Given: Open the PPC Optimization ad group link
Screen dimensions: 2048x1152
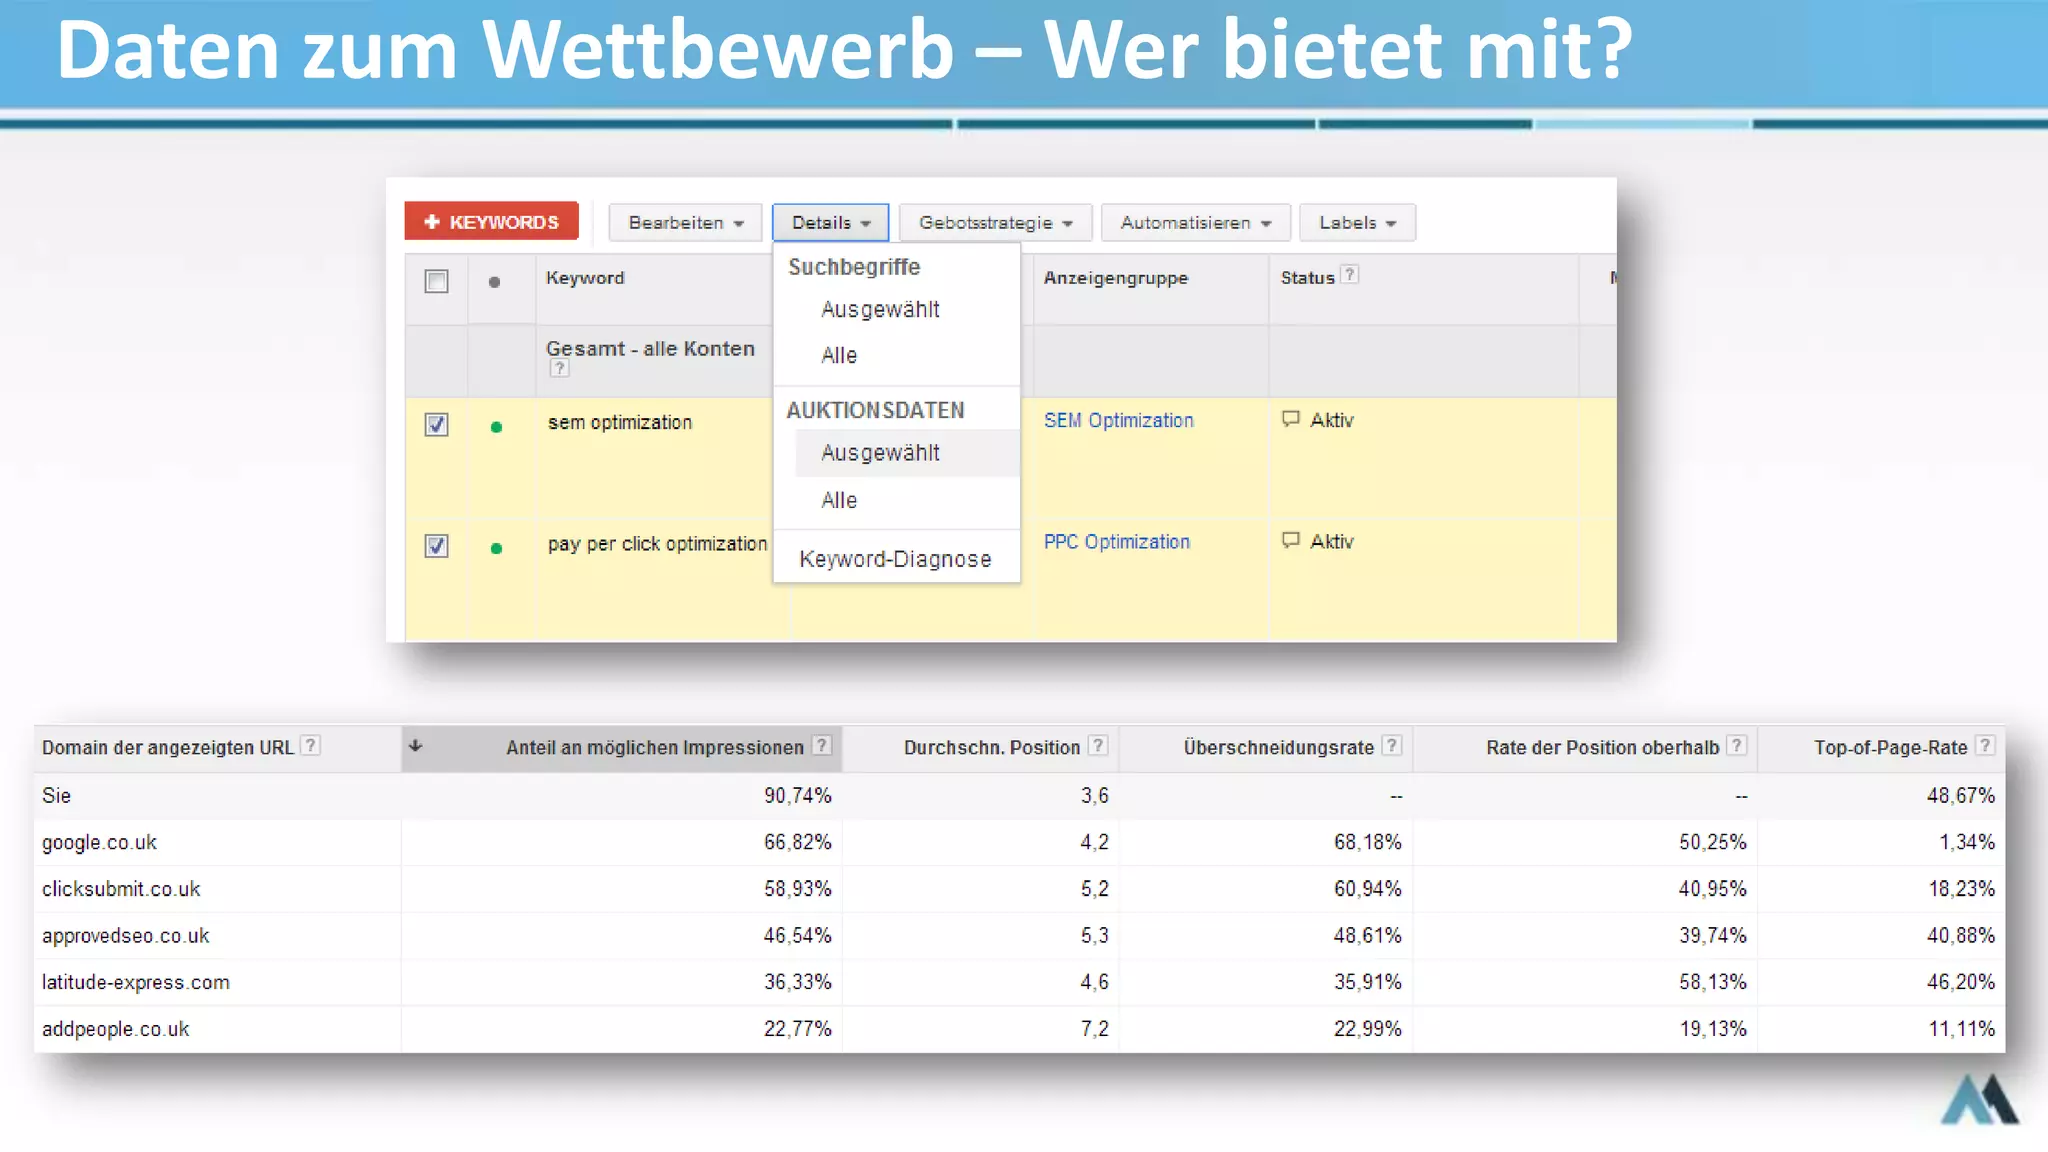Looking at the screenshot, I should click(x=1116, y=542).
